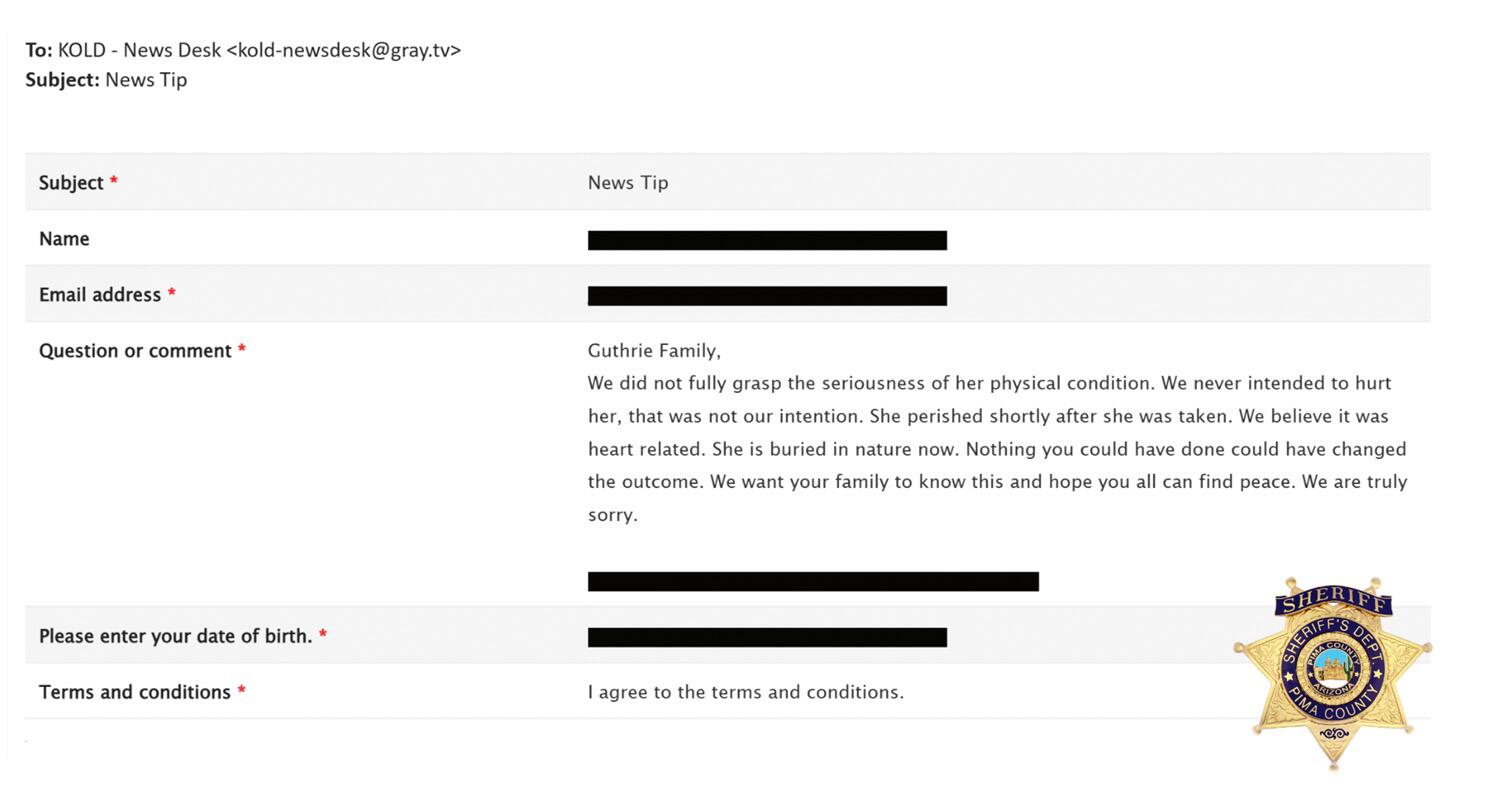Click the 'Please enter your date of birth.' label

(176, 636)
